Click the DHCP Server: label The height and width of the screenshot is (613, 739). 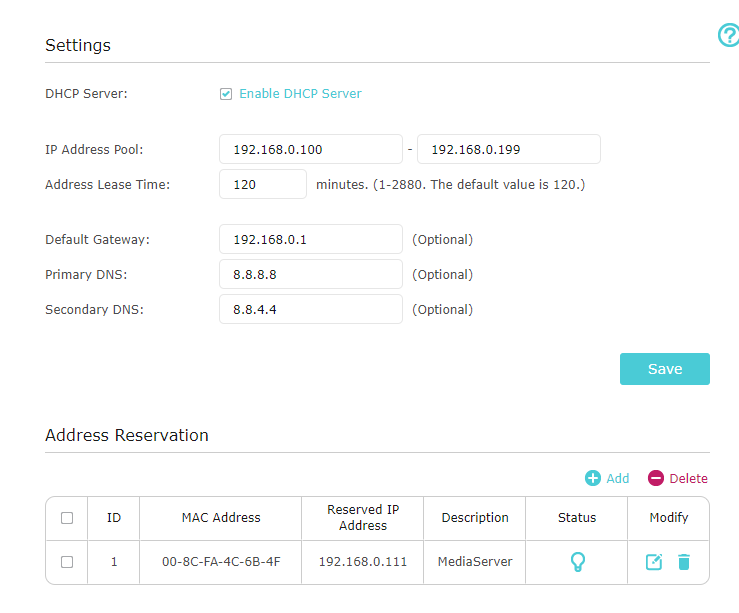click(86, 94)
